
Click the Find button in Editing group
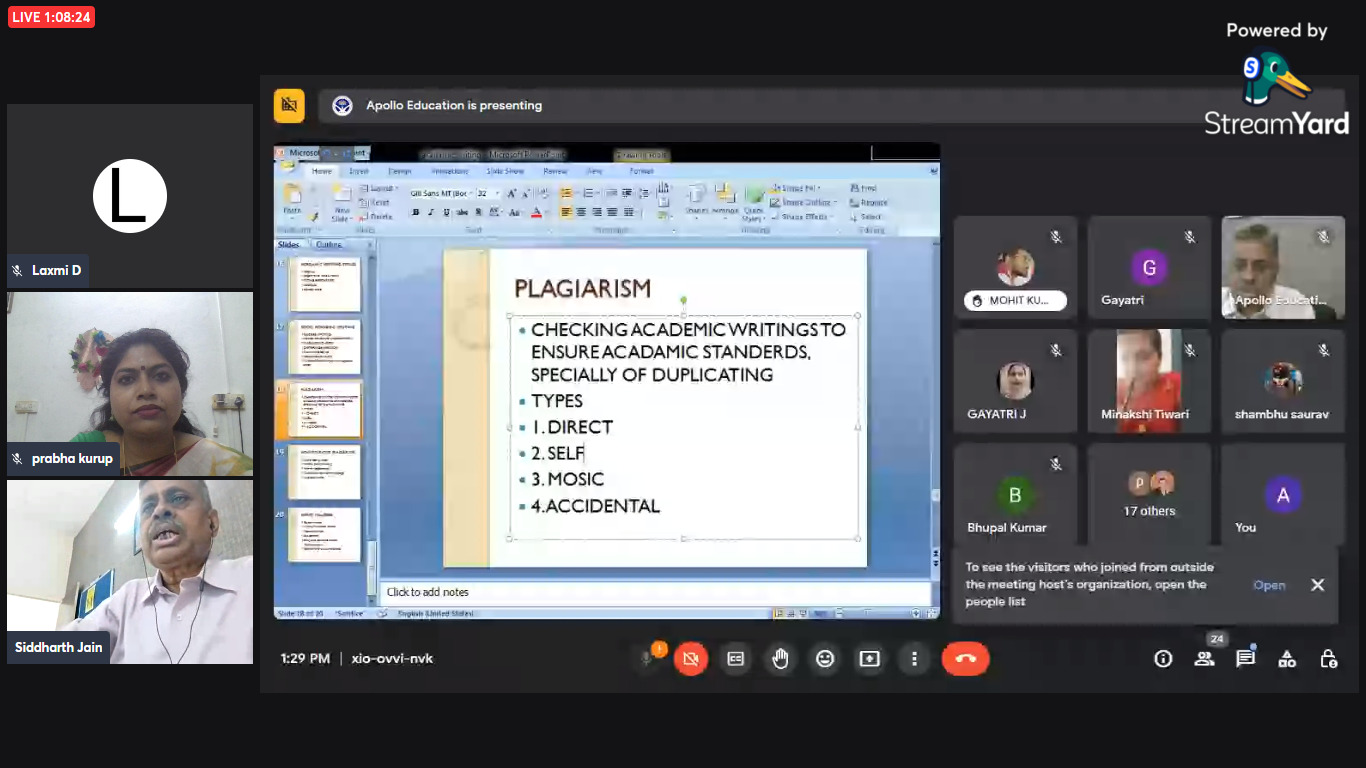863,188
